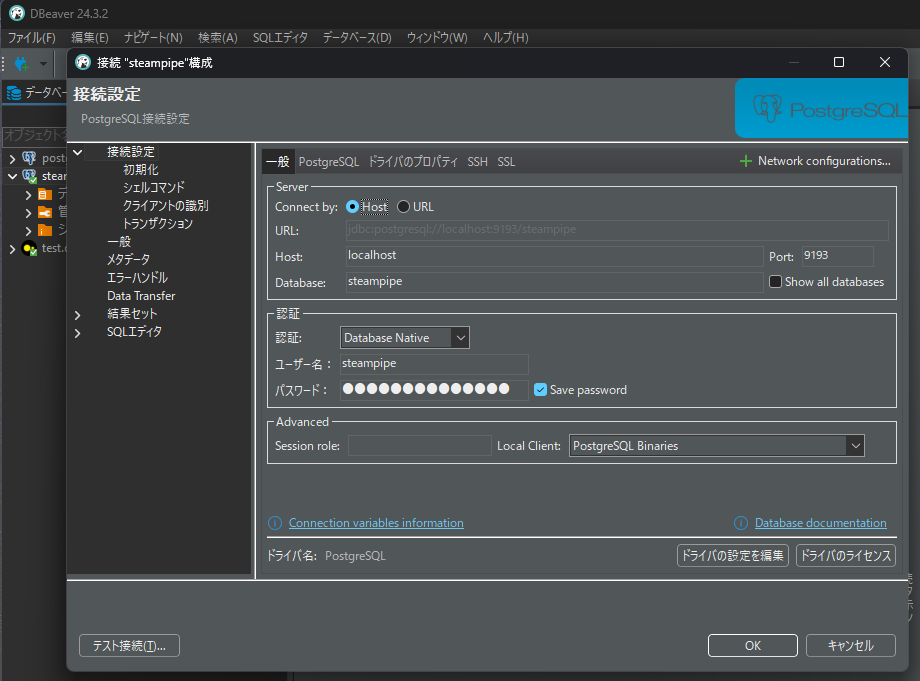Switch to the PostgreSQL tab
The width and height of the screenshot is (920, 681).
329,162
